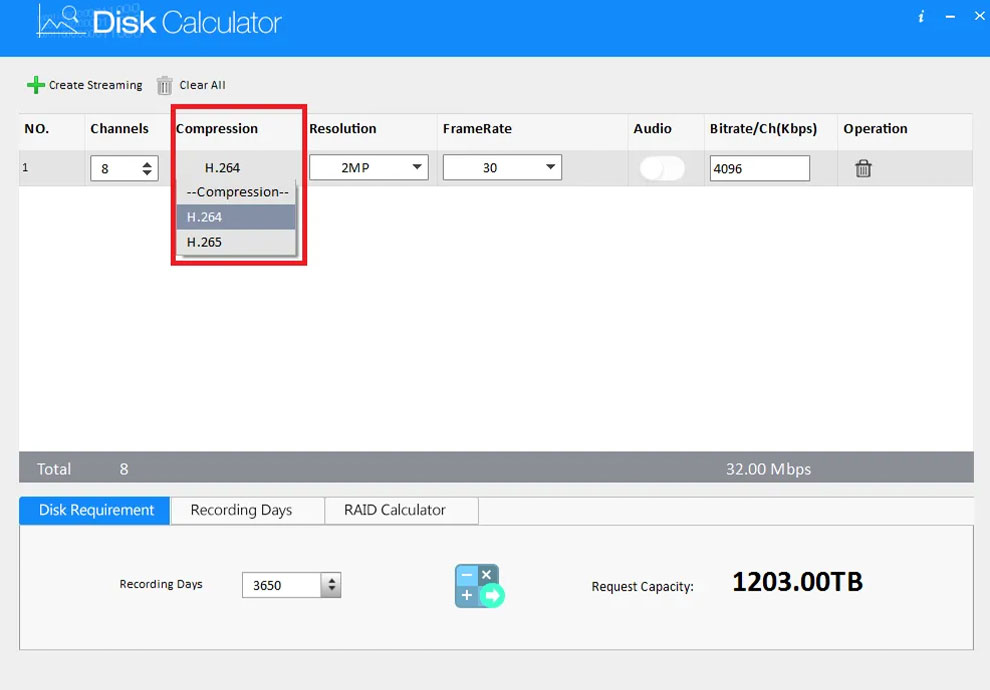Click the Recording Days label beside 3650
The height and width of the screenshot is (690, 990).
[161, 585]
